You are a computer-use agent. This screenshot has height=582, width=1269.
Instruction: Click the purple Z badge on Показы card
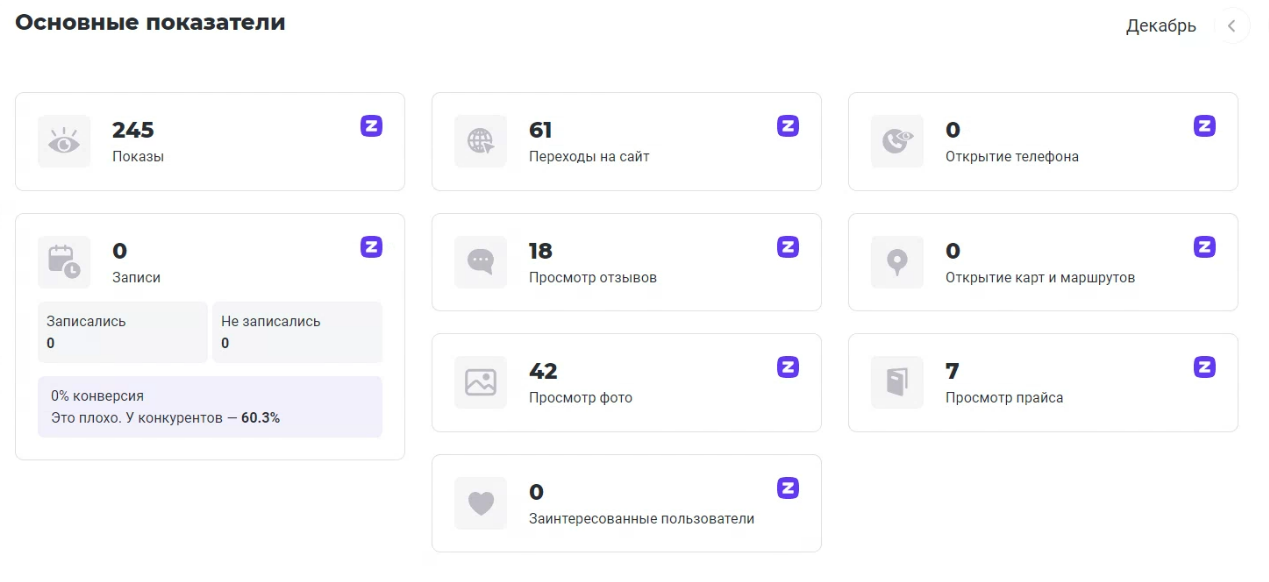371,126
